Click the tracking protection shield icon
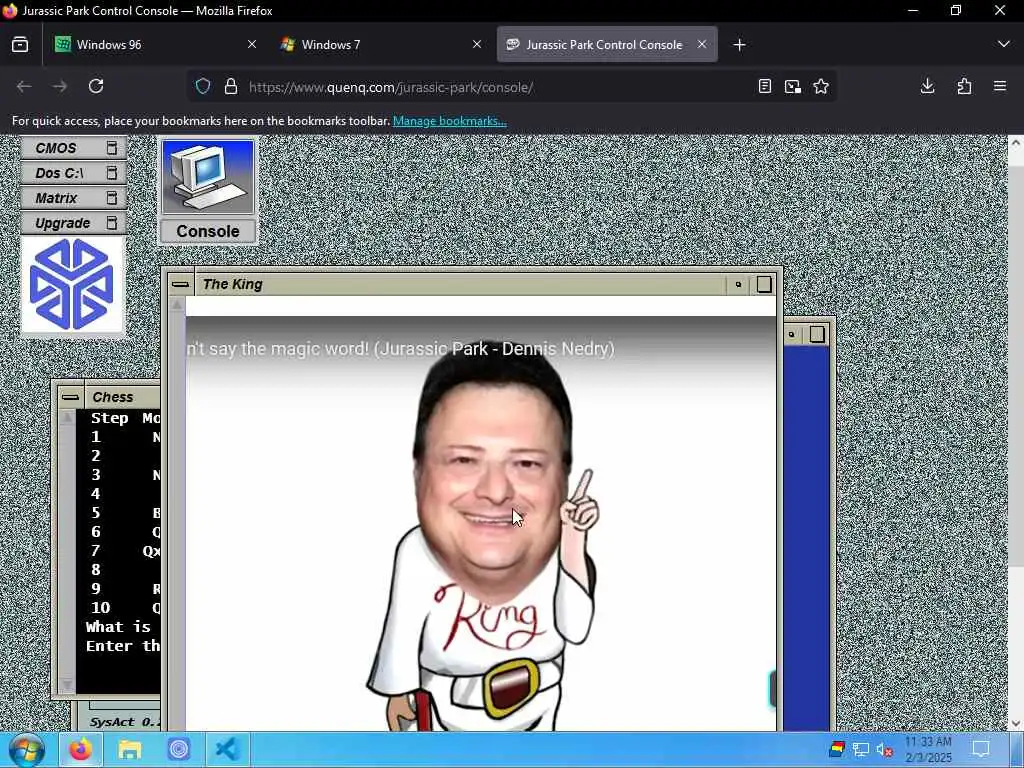Image resolution: width=1024 pixels, height=768 pixels. click(203, 86)
